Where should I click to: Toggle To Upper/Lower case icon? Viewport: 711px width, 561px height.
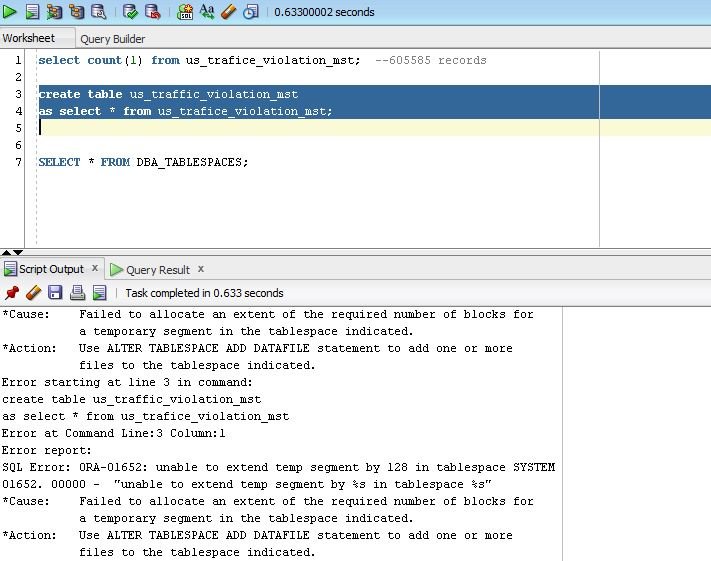pyautogui.click(x=207, y=12)
